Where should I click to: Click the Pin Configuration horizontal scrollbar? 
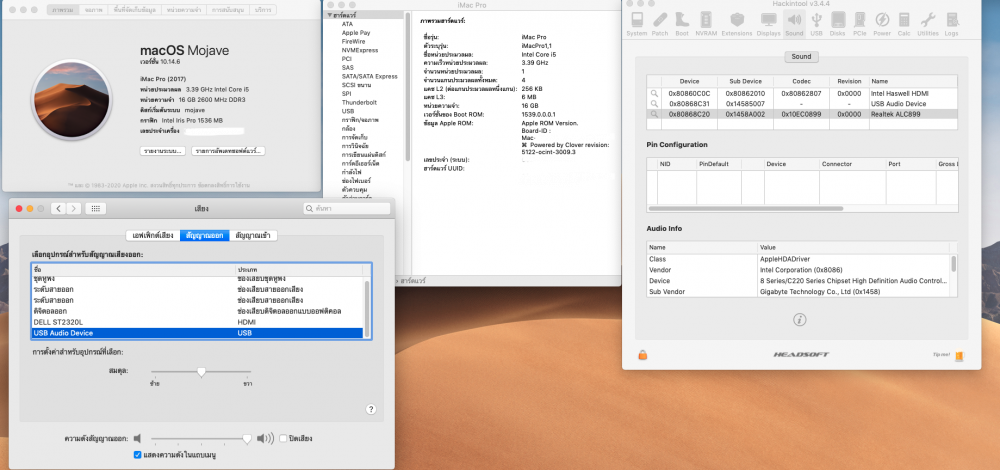(745, 209)
